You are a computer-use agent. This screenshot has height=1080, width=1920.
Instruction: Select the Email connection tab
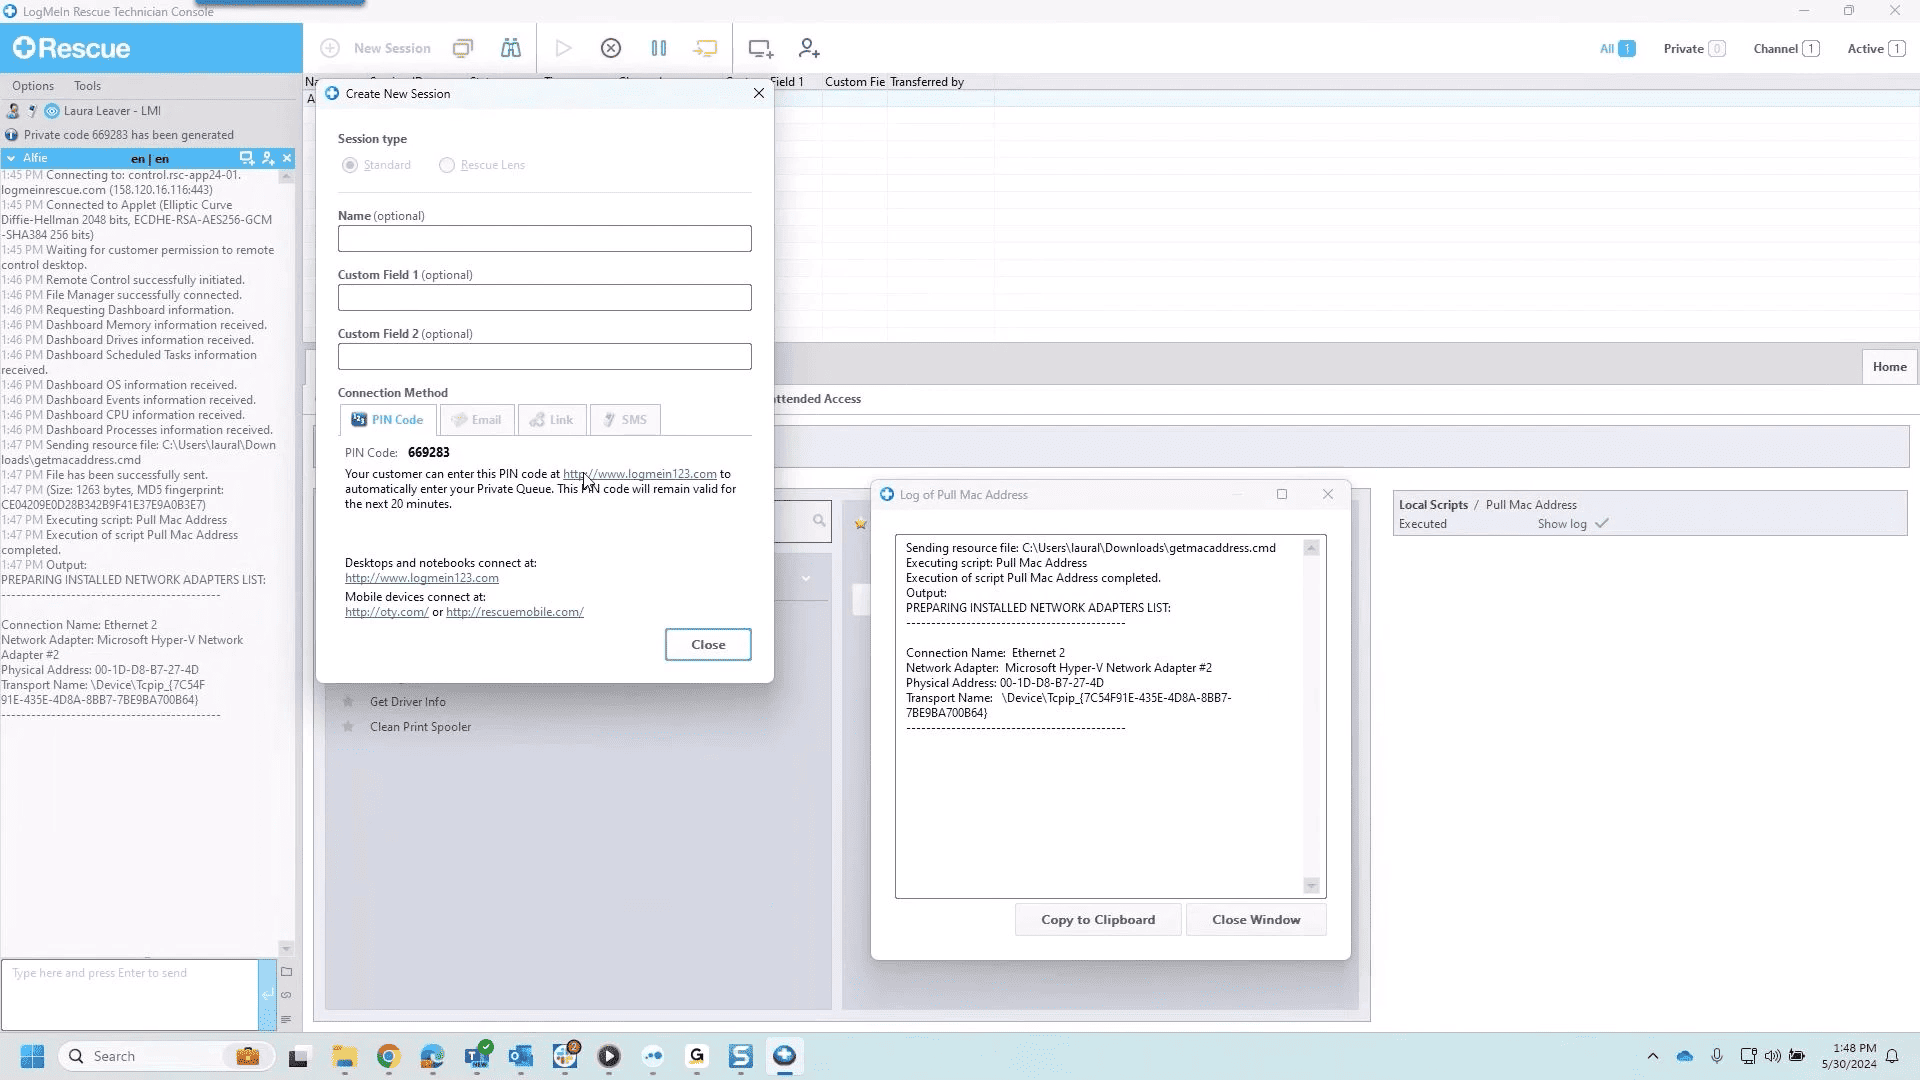[x=477, y=420]
